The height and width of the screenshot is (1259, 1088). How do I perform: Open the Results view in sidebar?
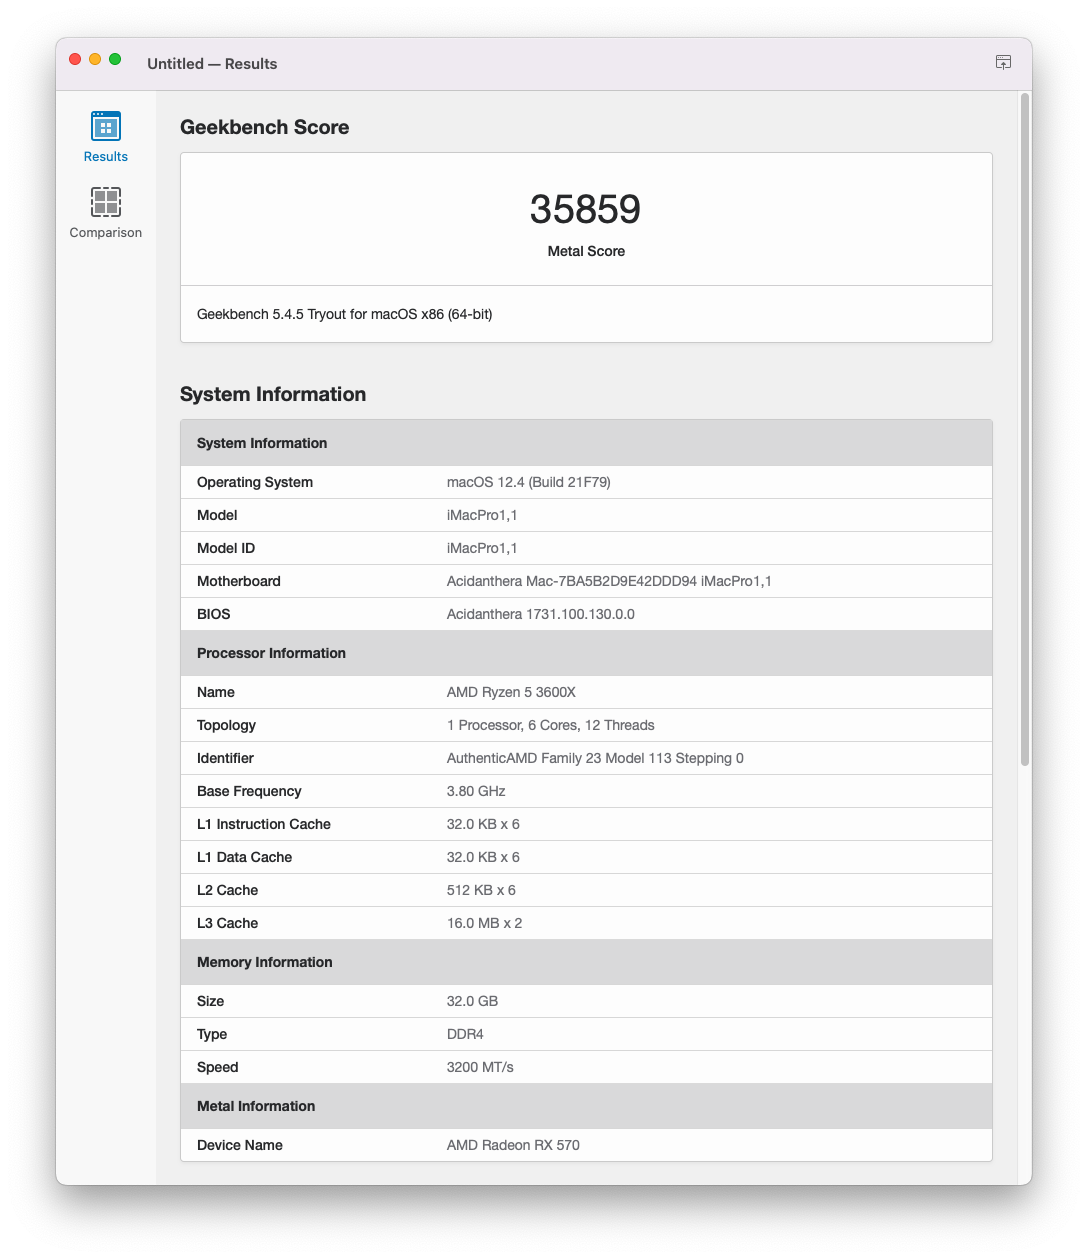tap(105, 136)
